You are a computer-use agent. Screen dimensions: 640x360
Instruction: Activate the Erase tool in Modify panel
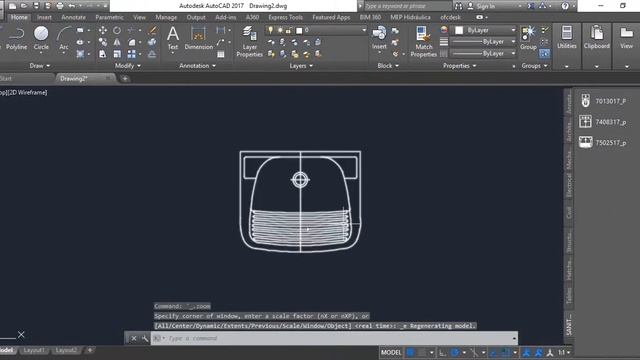click(x=152, y=30)
